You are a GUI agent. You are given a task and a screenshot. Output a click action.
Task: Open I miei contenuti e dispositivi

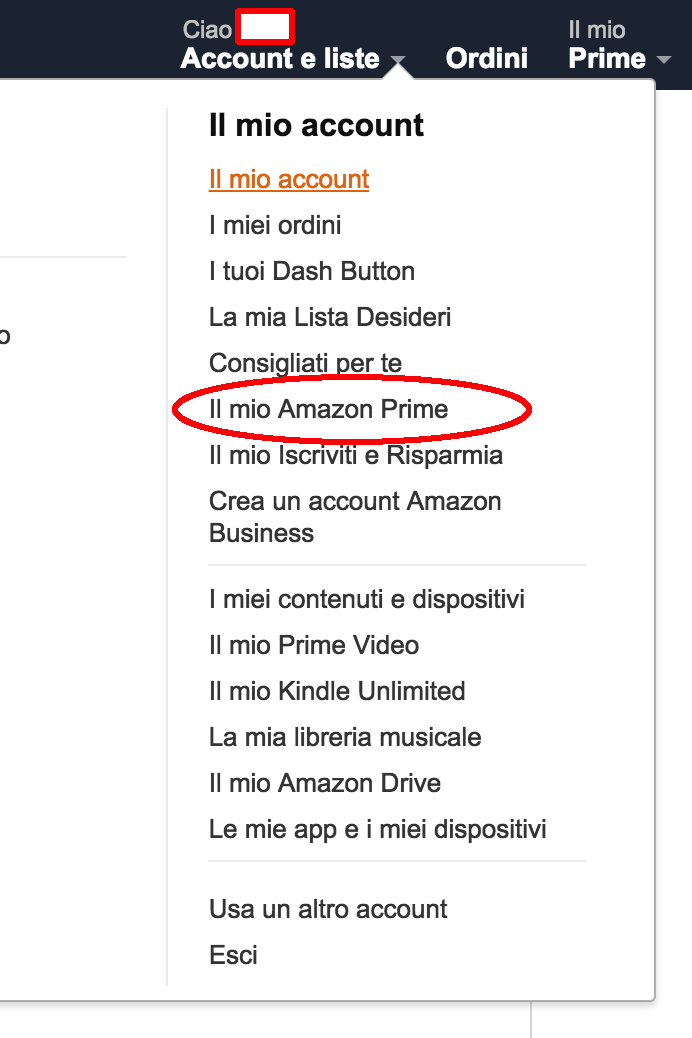pyautogui.click(x=366, y=599)
